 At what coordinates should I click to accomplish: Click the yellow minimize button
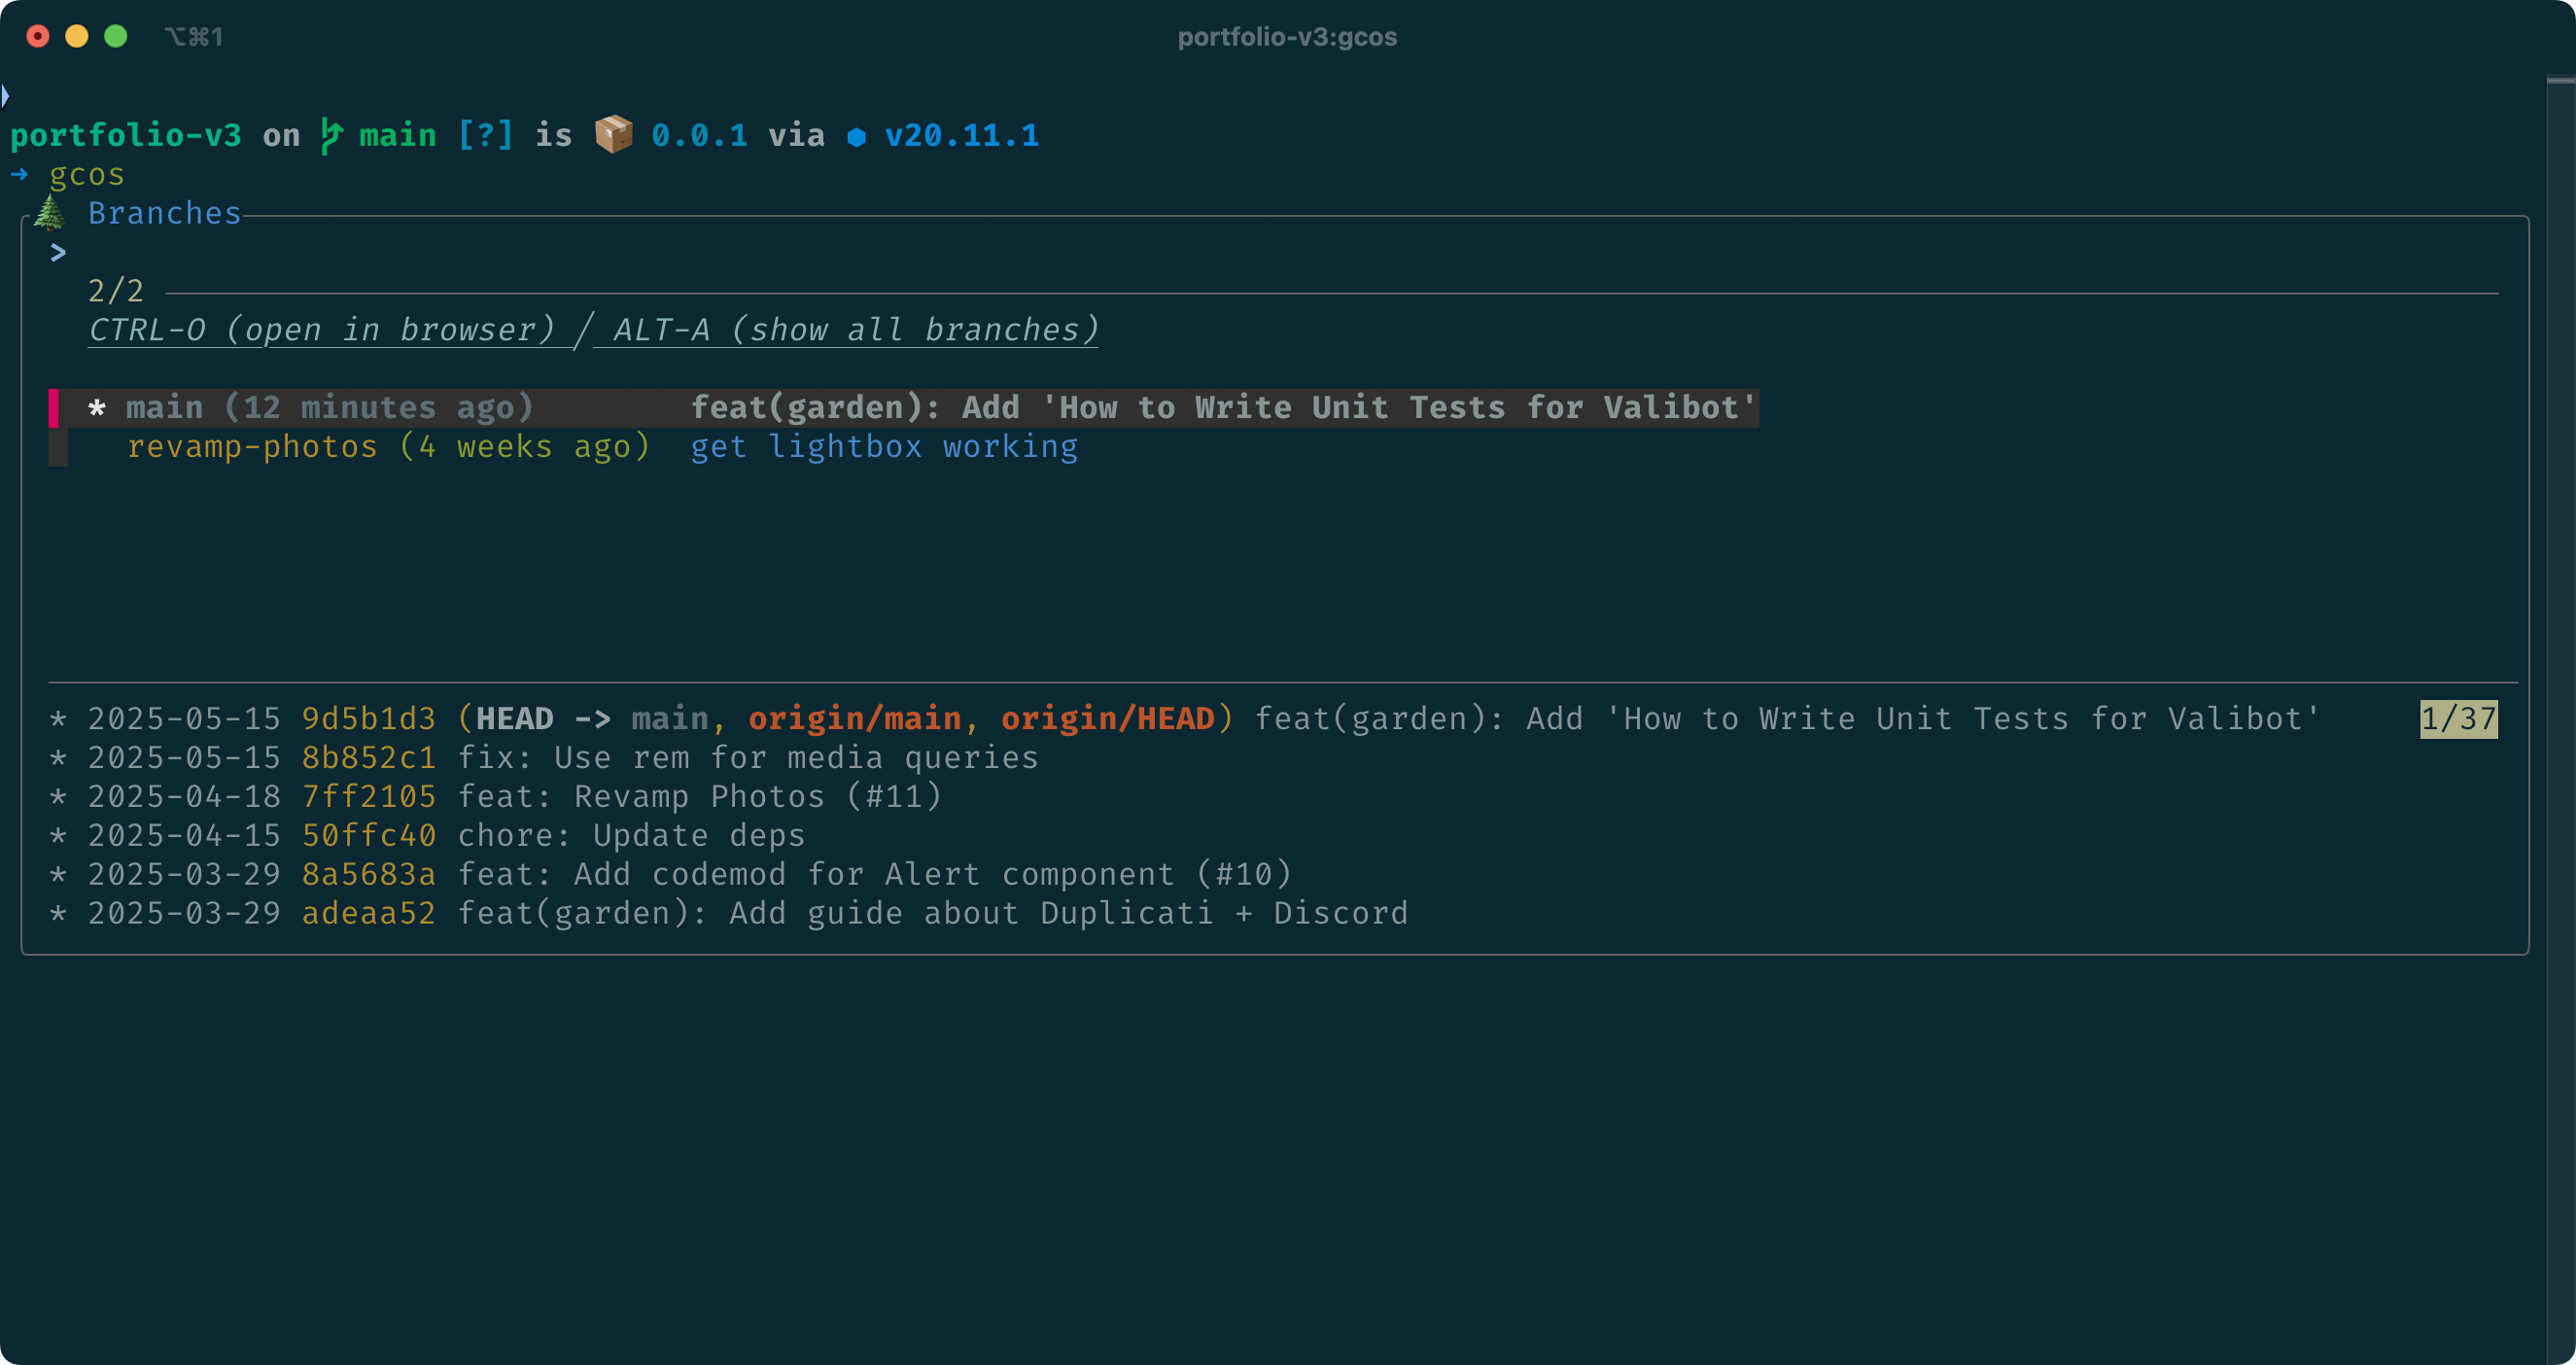point(77,36)
